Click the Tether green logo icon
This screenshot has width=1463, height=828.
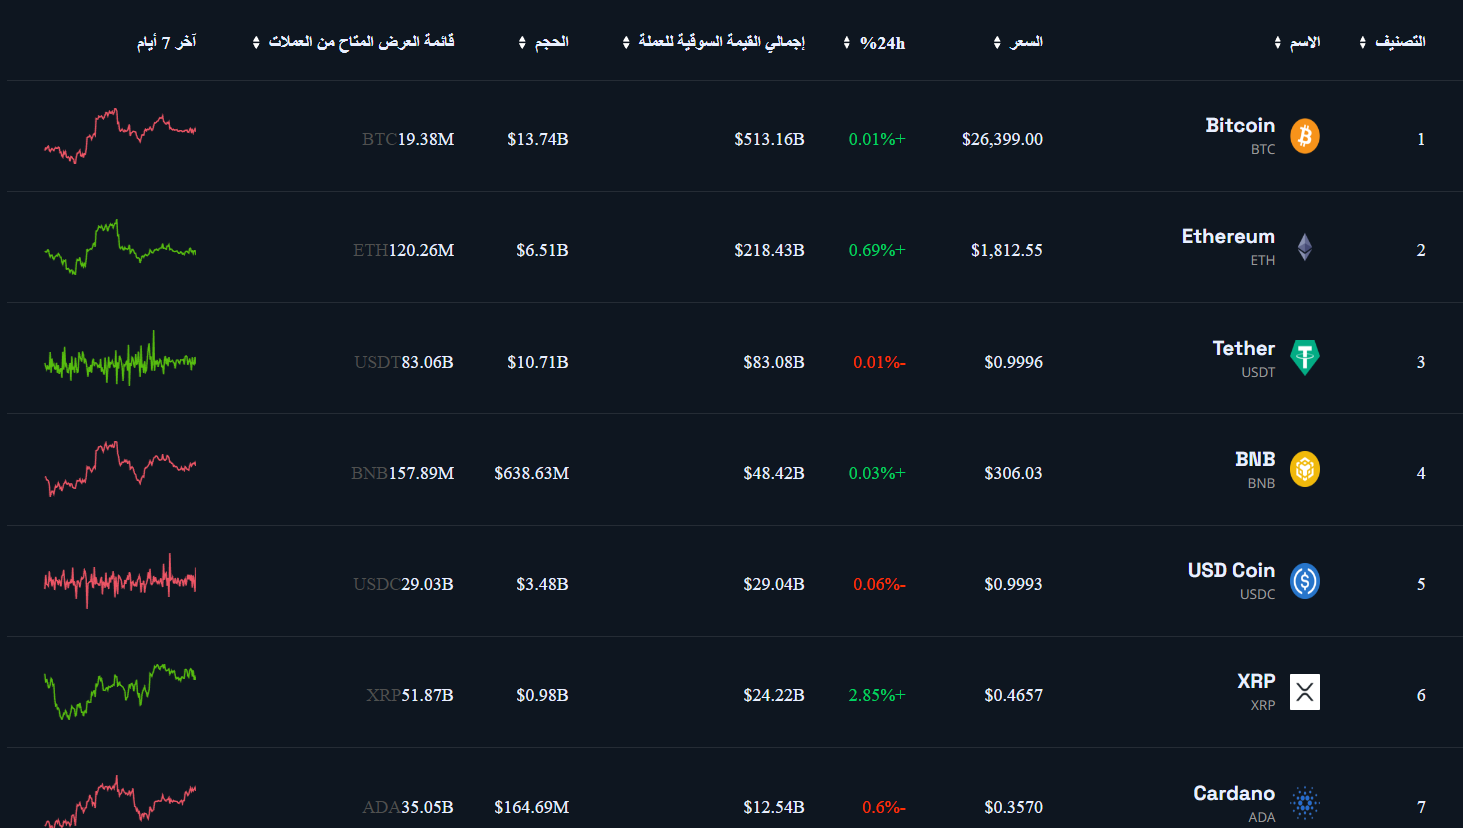click(1304, 357)
